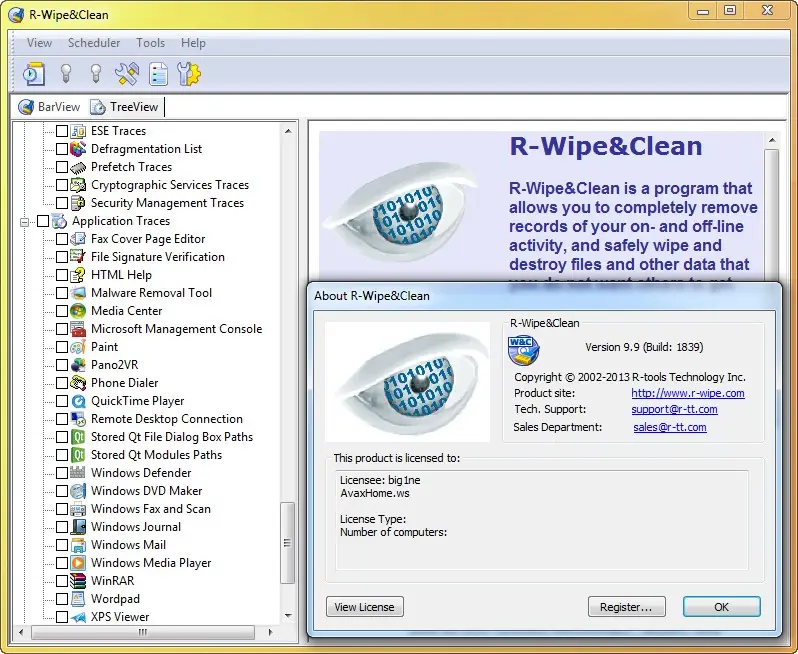Click the Prefetch Traces chip icon
Image resolution: width=798 pixels, height=654 pixels.
tap(78, 167)
